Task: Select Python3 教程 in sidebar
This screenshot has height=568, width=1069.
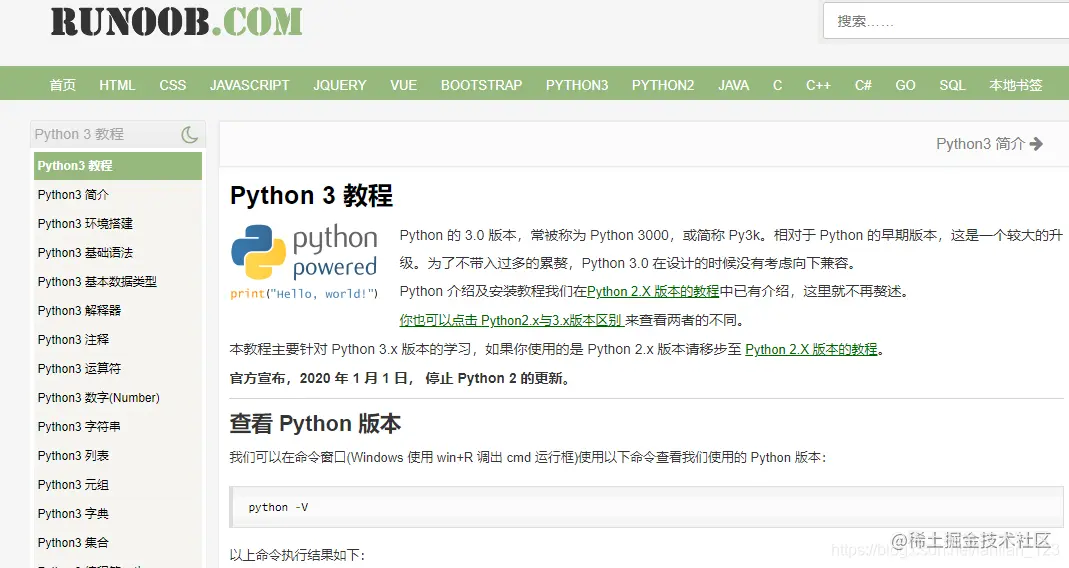Action: point(118,166)
